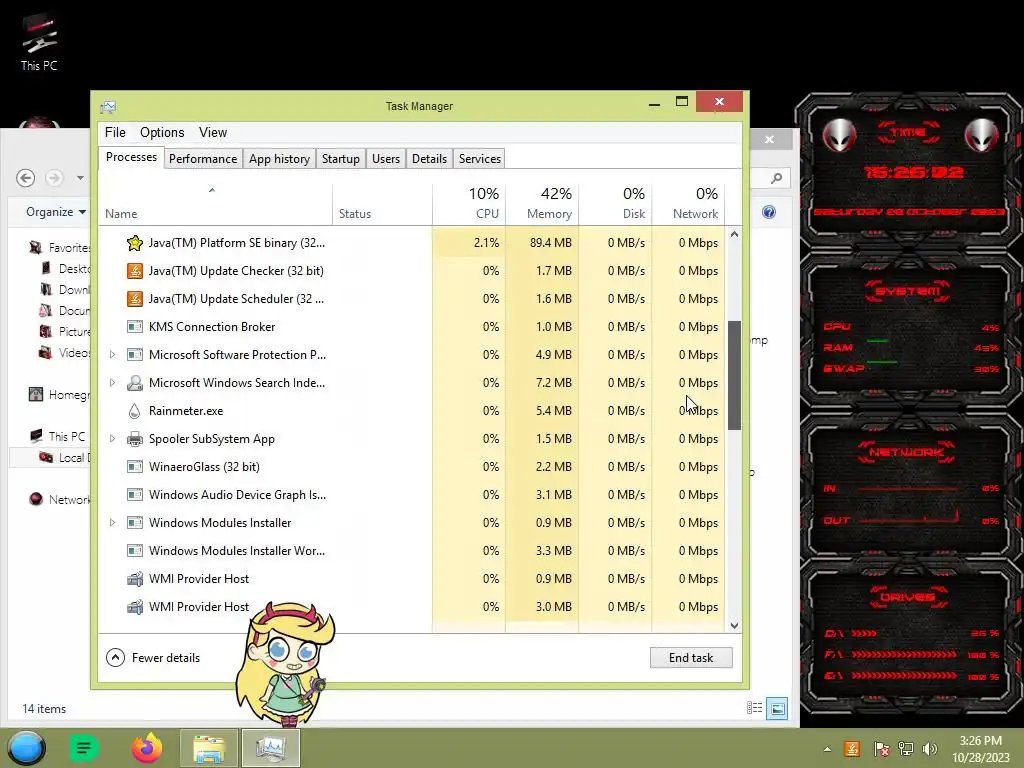Switch to the Services tab
The height and width of the screenshot is (768, 1024).
[479, 159]
